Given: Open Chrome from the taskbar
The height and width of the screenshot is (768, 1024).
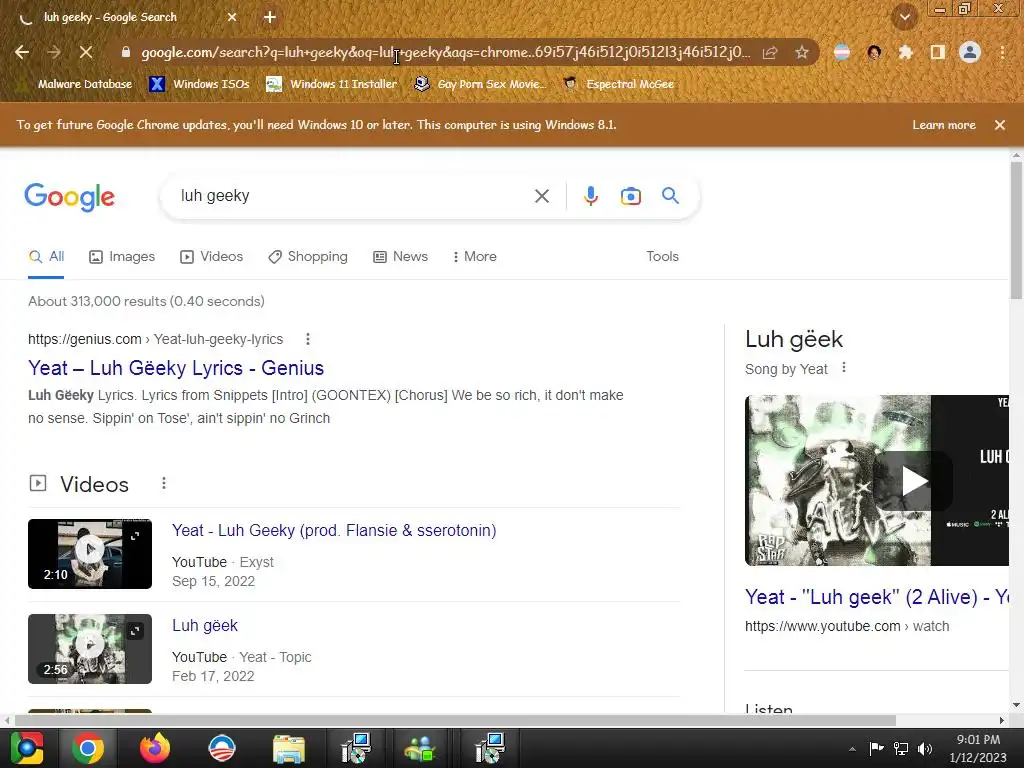Looking at the screenshot, I should tap(88, 748).
